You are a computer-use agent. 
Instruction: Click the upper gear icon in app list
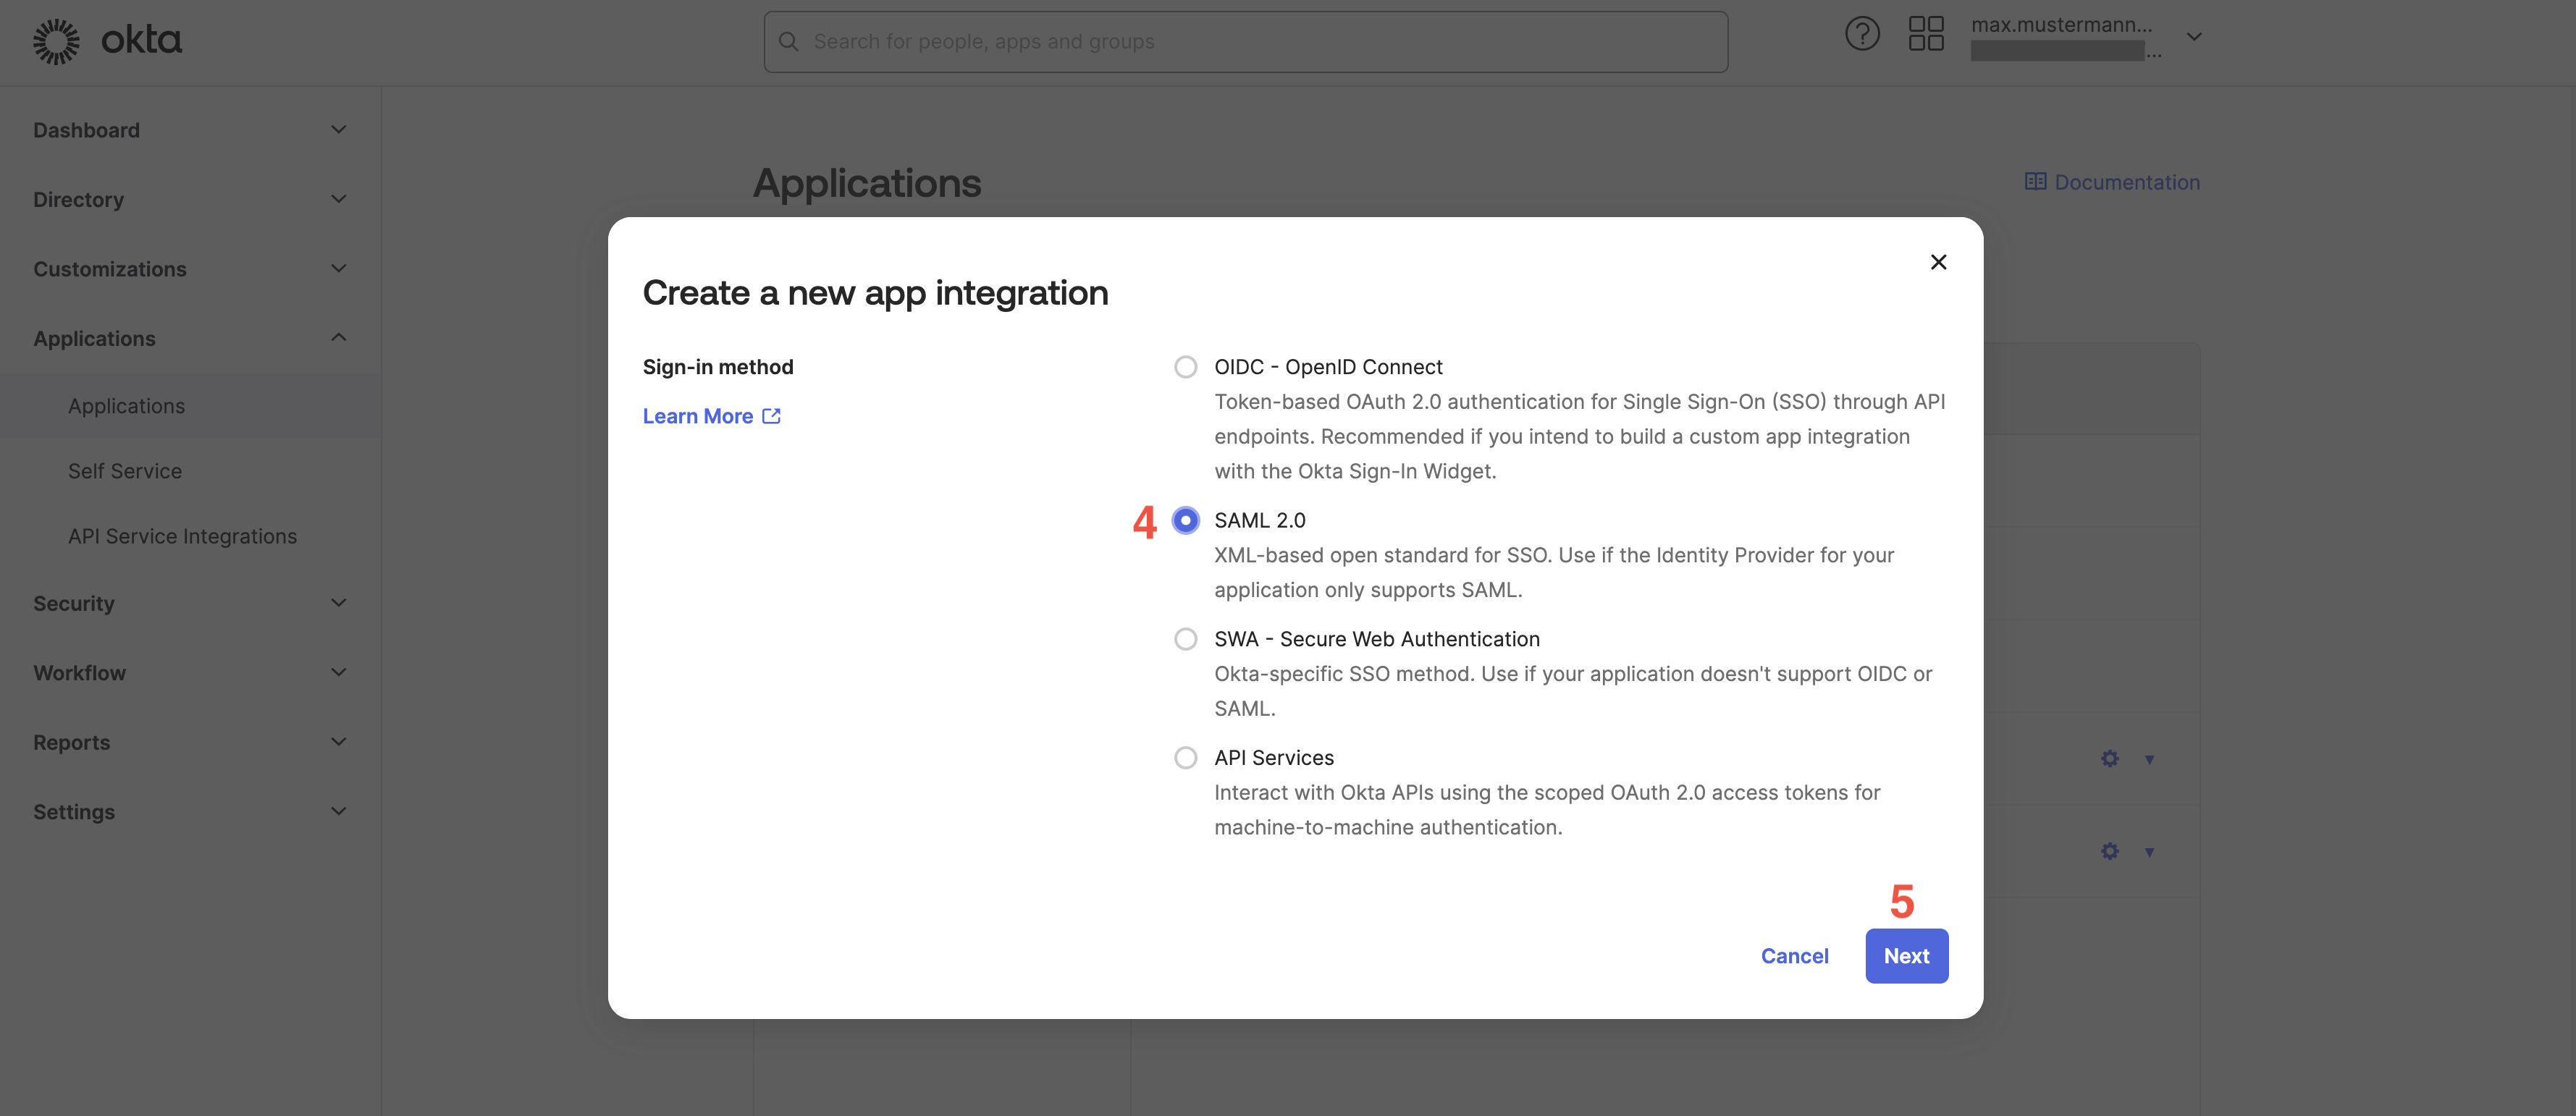(x=2109, y=759)
